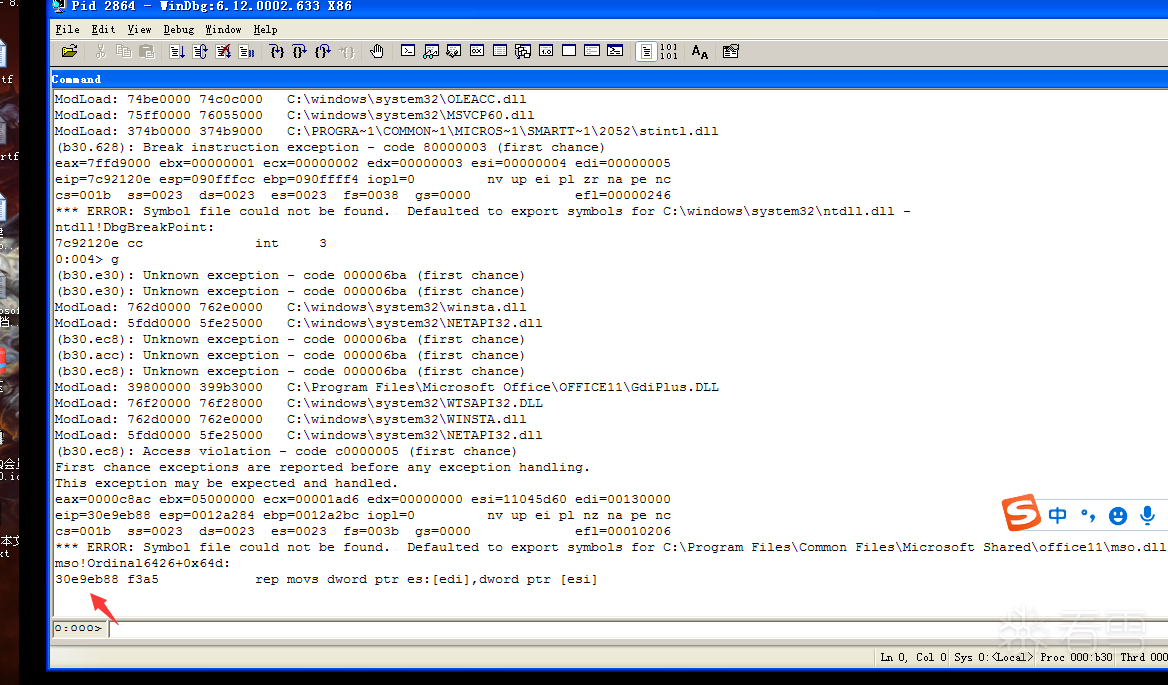The height and width of the screenshot is (685, 1168).
Task: Click the MSVCP60.dll ModLoad line
Action: pyautogui.click(x=294, y=115)
